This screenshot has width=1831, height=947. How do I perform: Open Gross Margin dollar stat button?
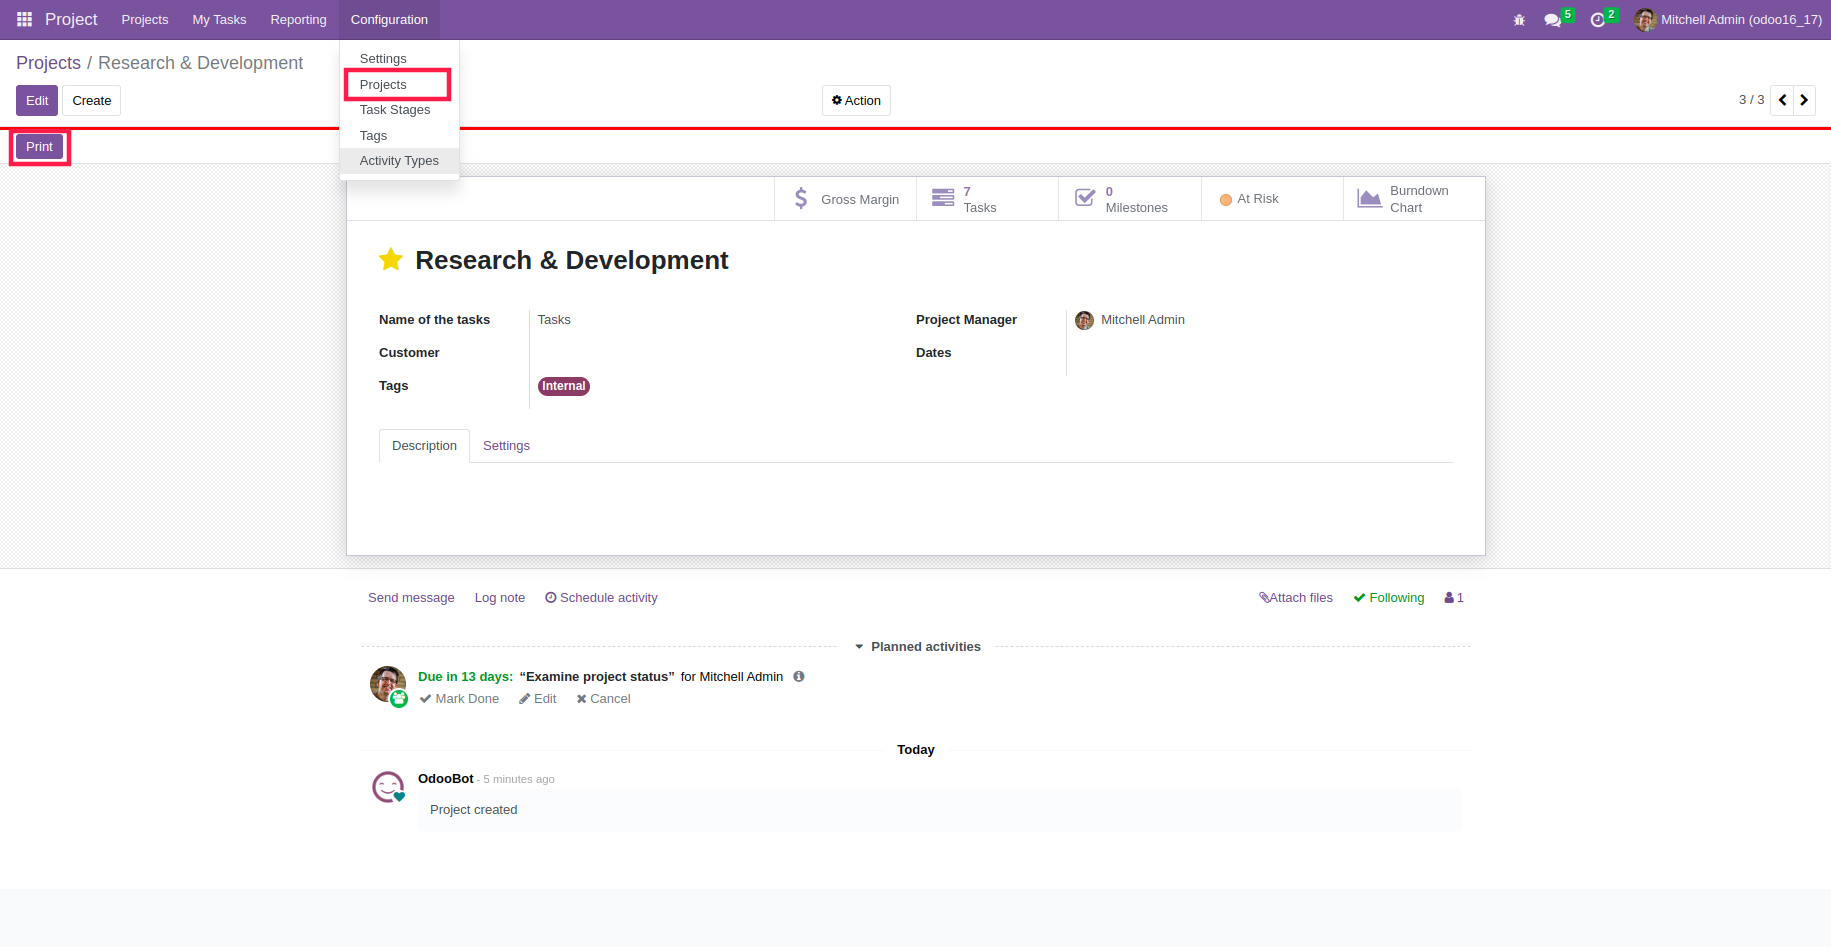tap(845, 199)
